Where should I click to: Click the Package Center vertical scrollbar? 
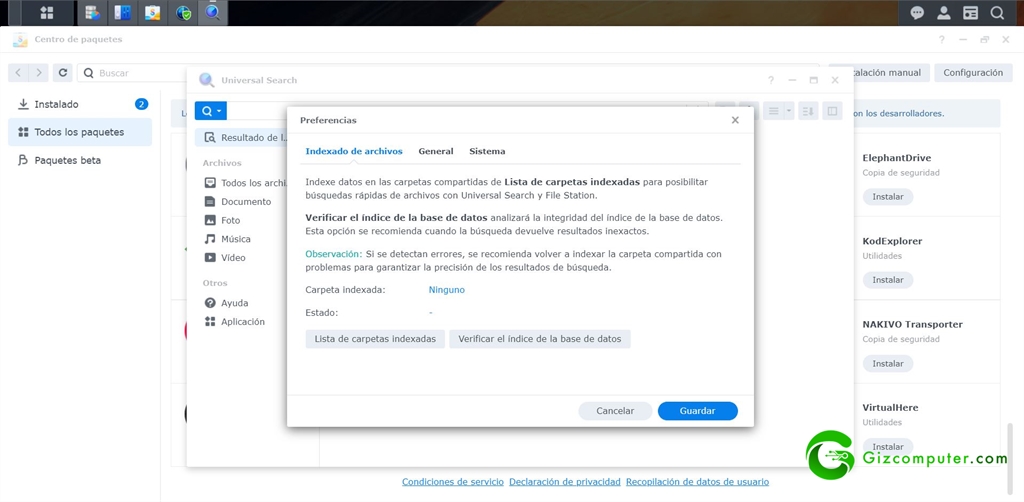click(1011, 458)
